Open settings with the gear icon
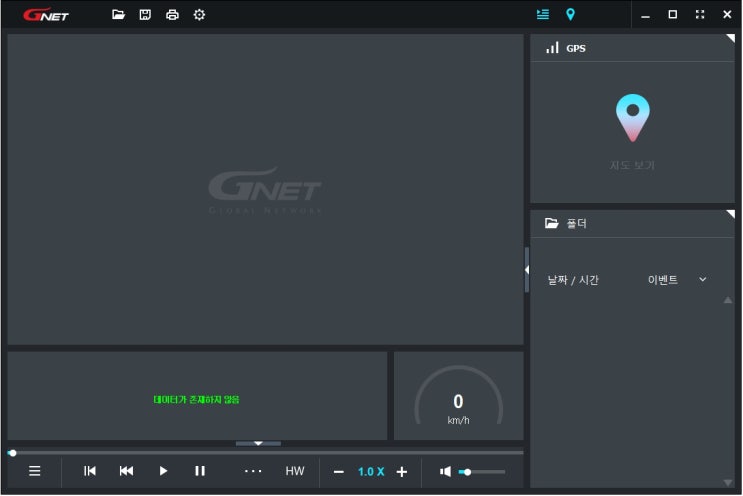This screenshot has height=496, width=743. click(x=199, y=15)
